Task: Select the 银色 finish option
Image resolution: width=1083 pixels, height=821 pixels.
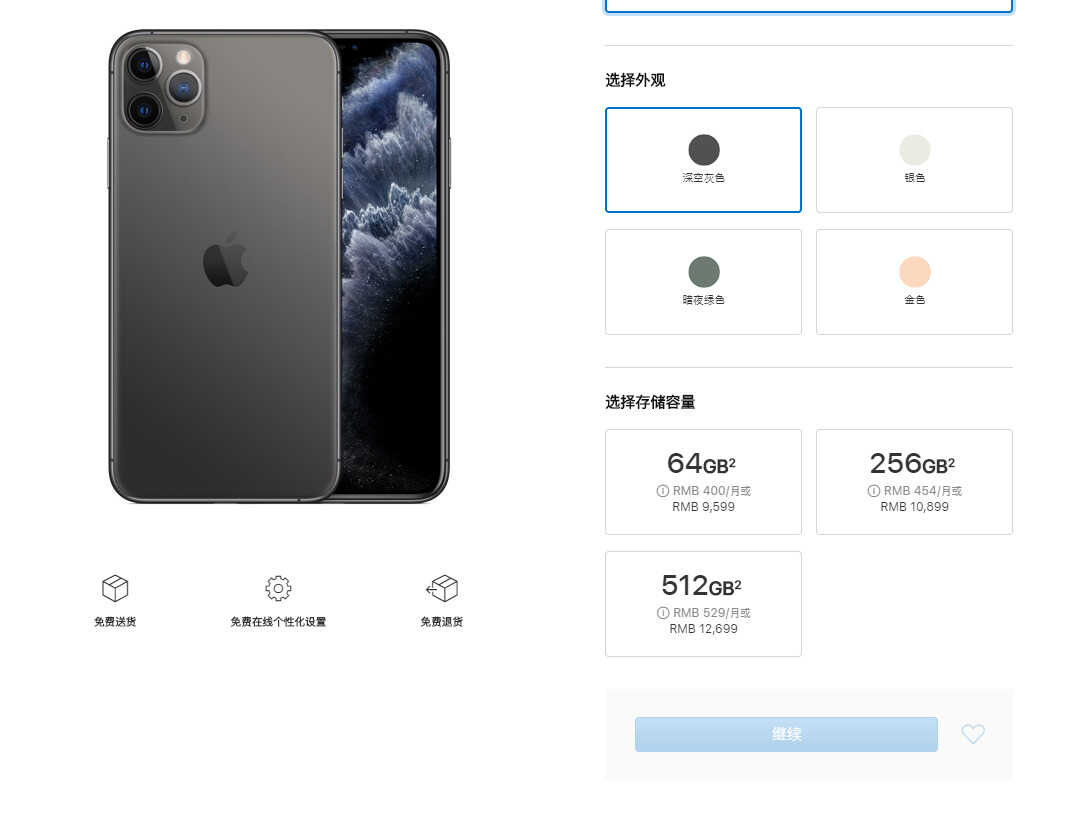Action: point(914,160)
